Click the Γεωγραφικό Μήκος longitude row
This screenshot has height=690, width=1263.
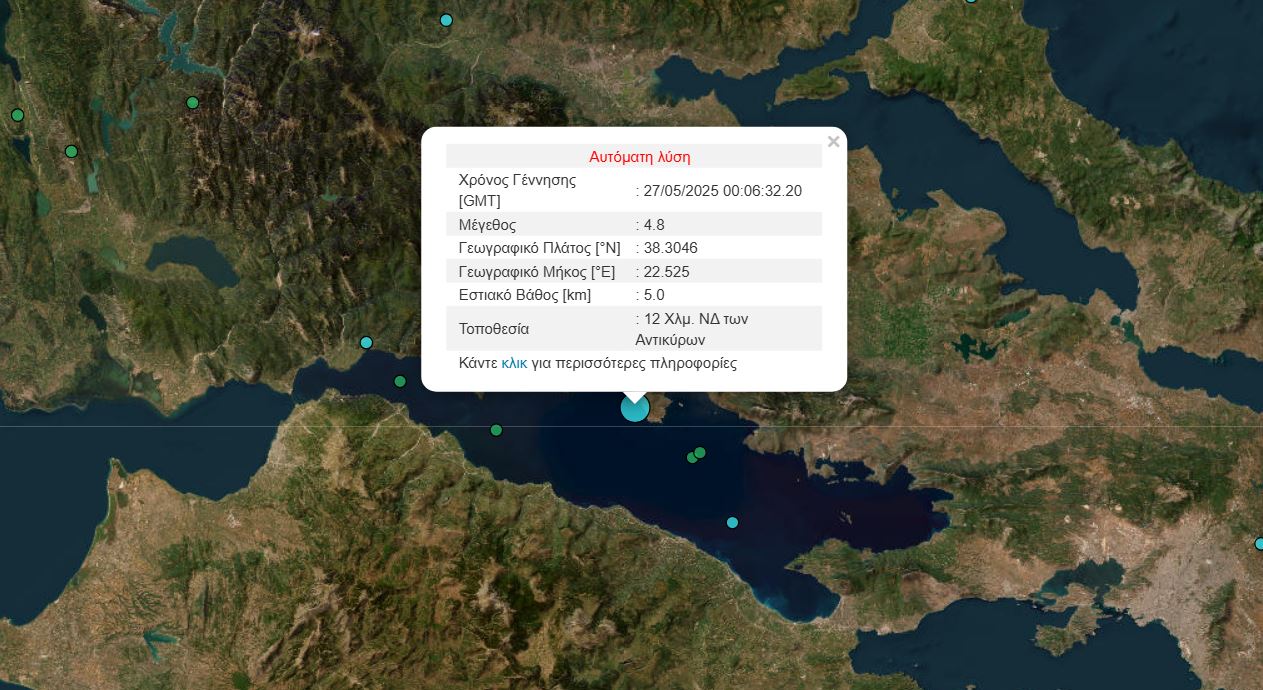pyautogui.click(x=634, y=271)
